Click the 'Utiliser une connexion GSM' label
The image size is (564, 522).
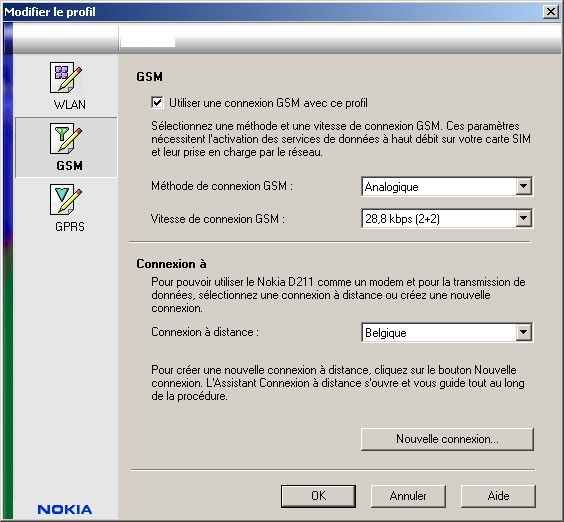(268, 103)
